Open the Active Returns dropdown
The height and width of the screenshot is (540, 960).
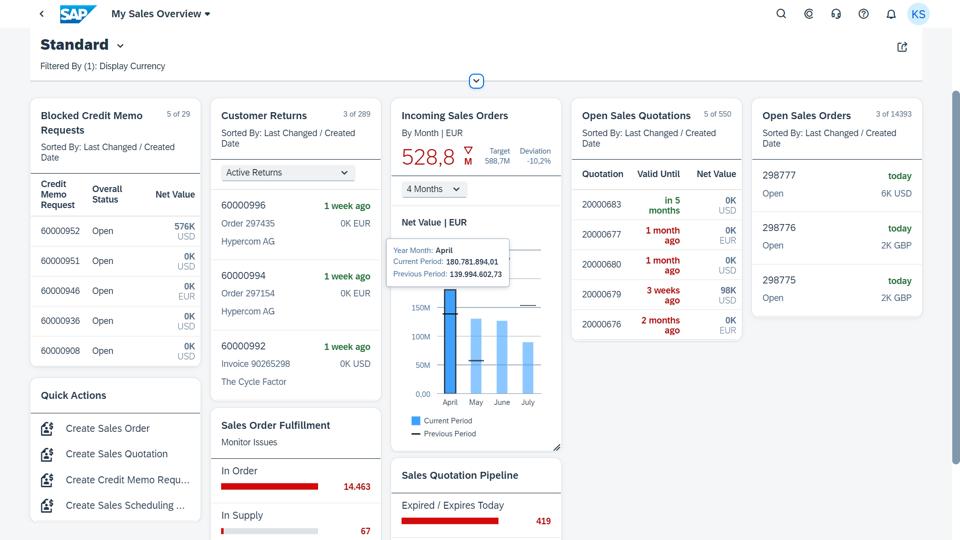287,173
